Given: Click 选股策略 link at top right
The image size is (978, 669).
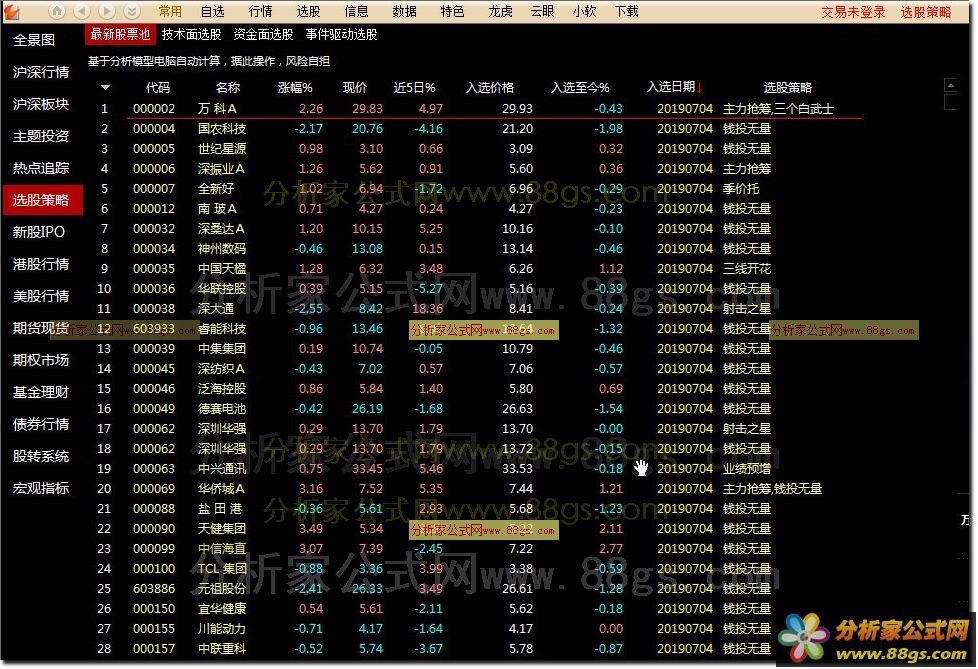Looking at the screenshot, I should 926,12.
